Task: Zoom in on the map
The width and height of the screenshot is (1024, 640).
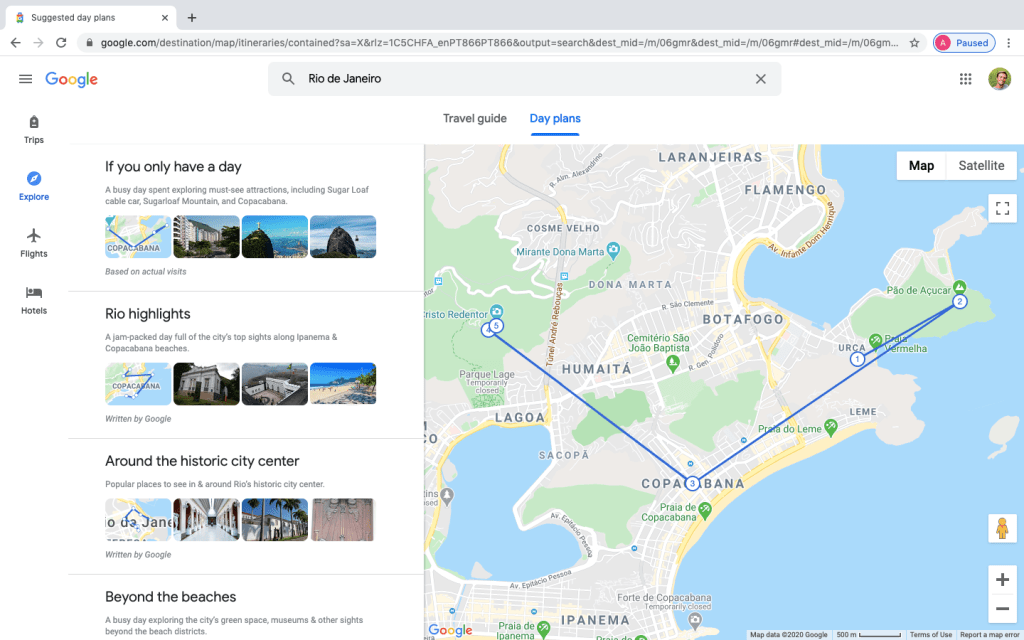Action: 1002,580
